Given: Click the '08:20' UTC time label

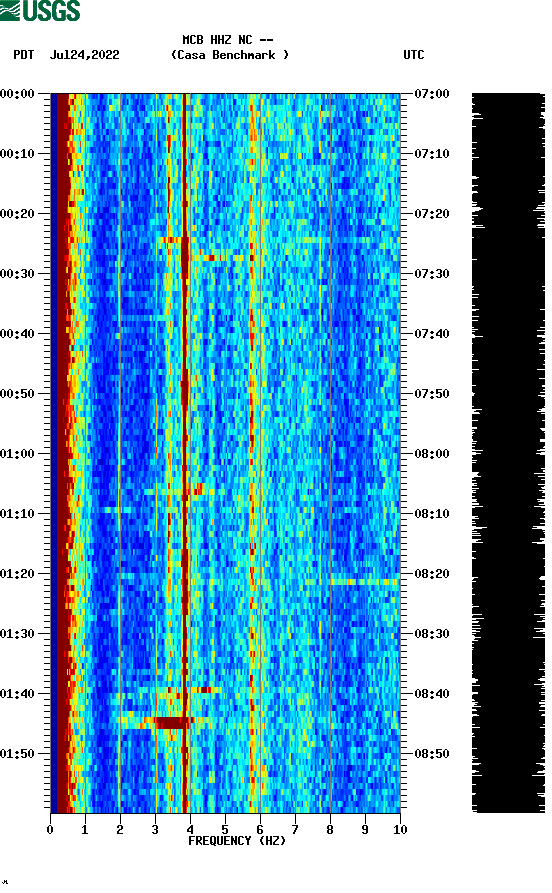Looking at the screenshot, I should point(432,574).
